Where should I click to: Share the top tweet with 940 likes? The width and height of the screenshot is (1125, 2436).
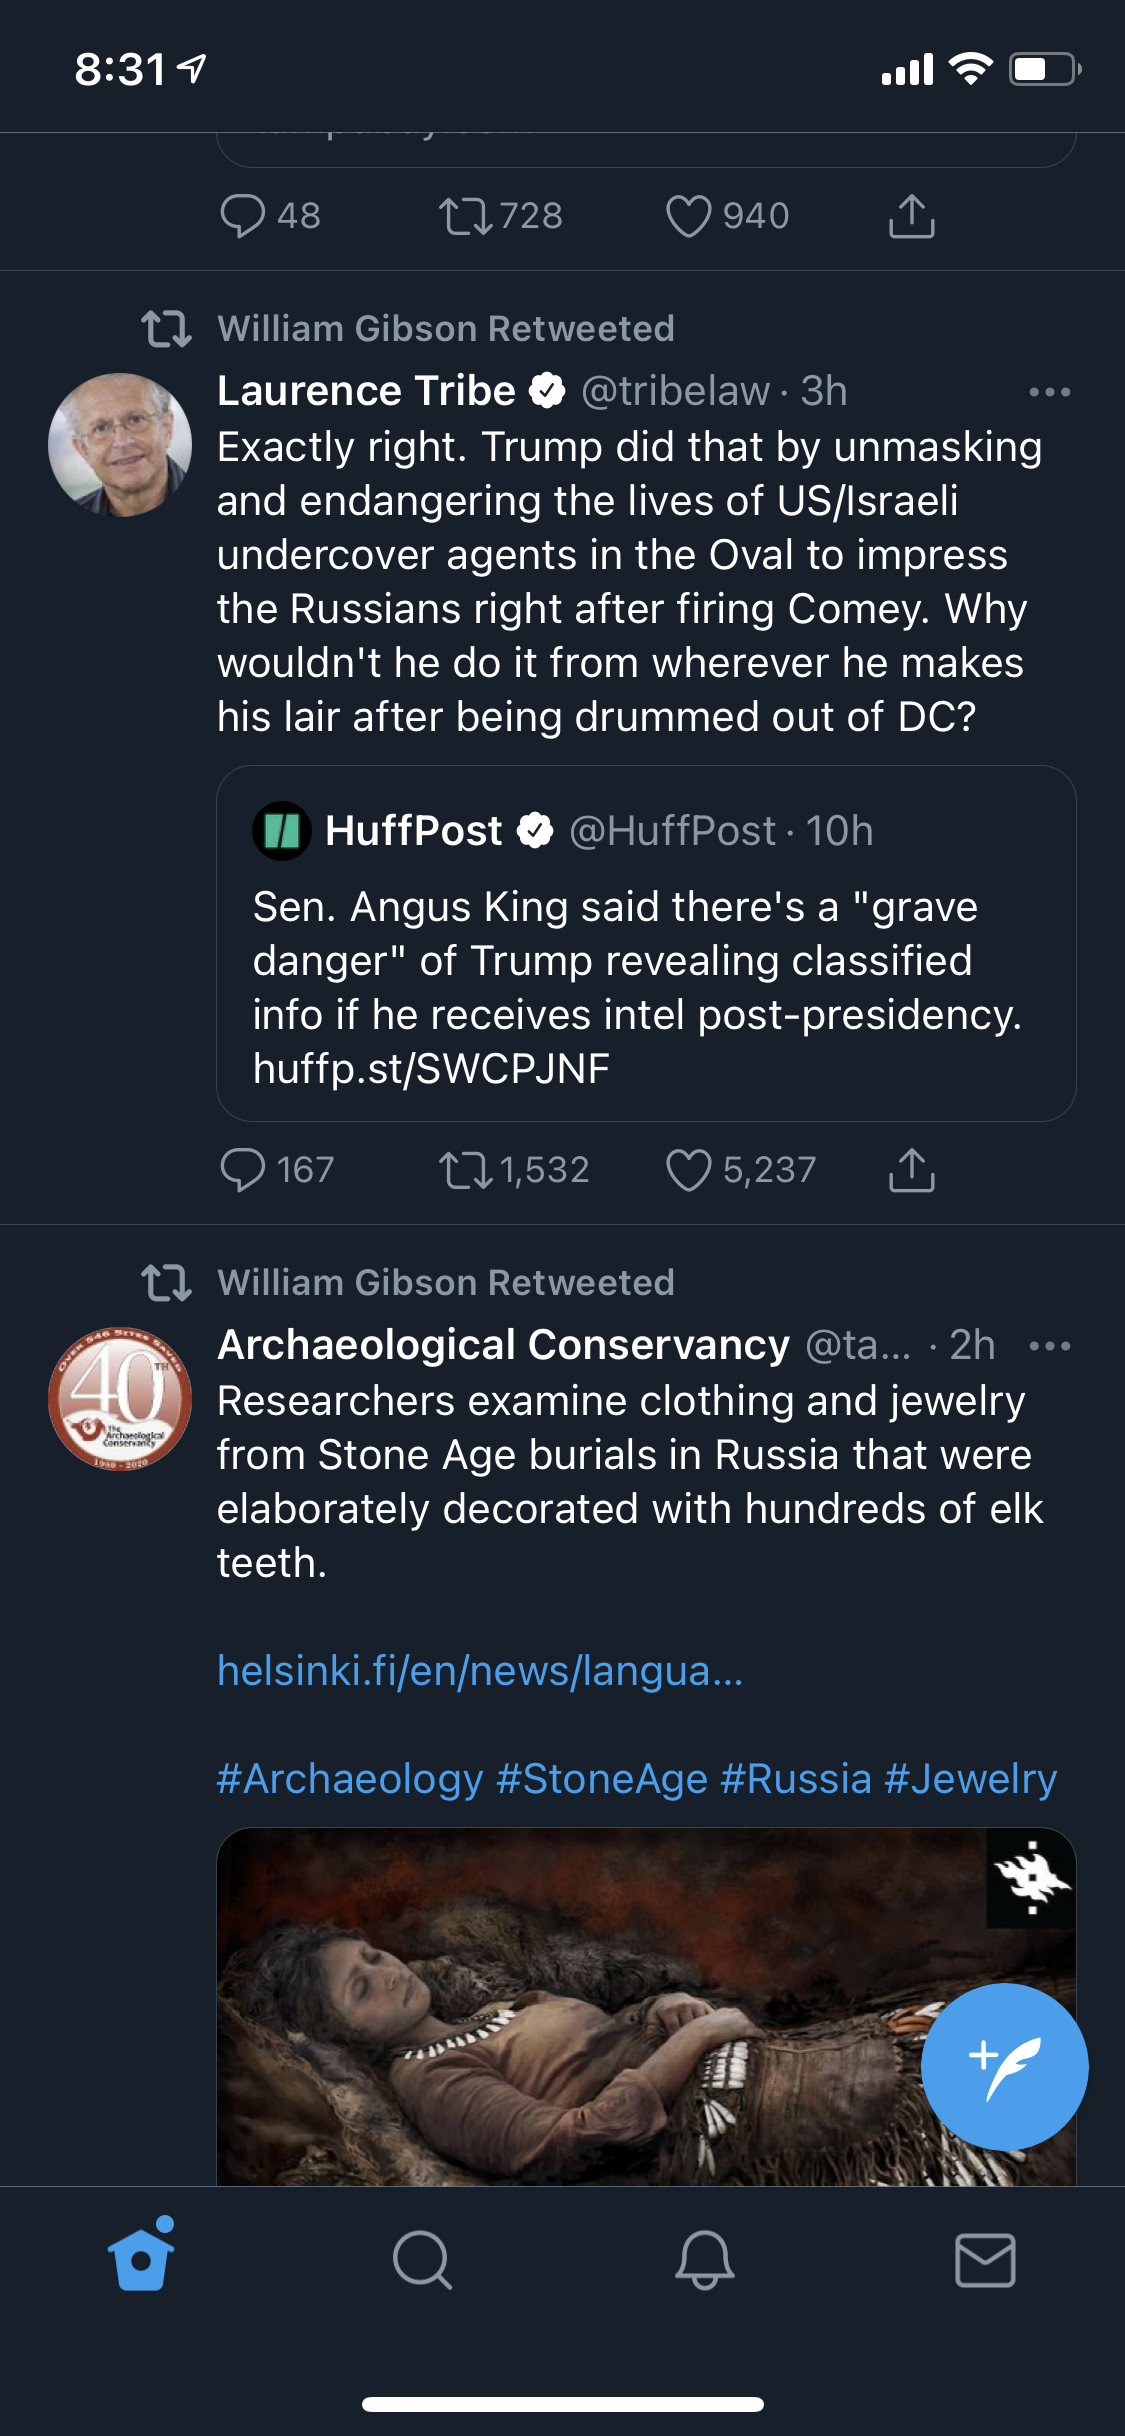(x=911, y=216)
